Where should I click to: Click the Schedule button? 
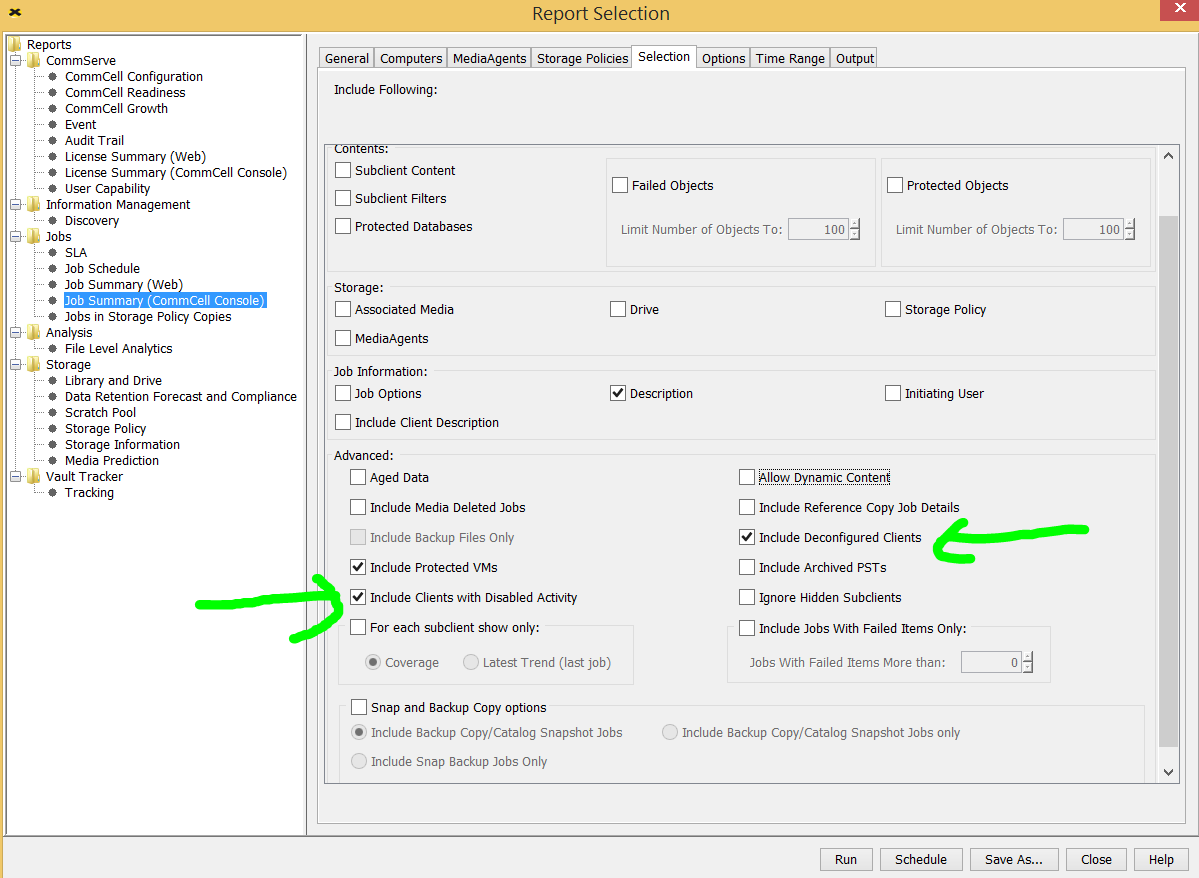(921, 860)
